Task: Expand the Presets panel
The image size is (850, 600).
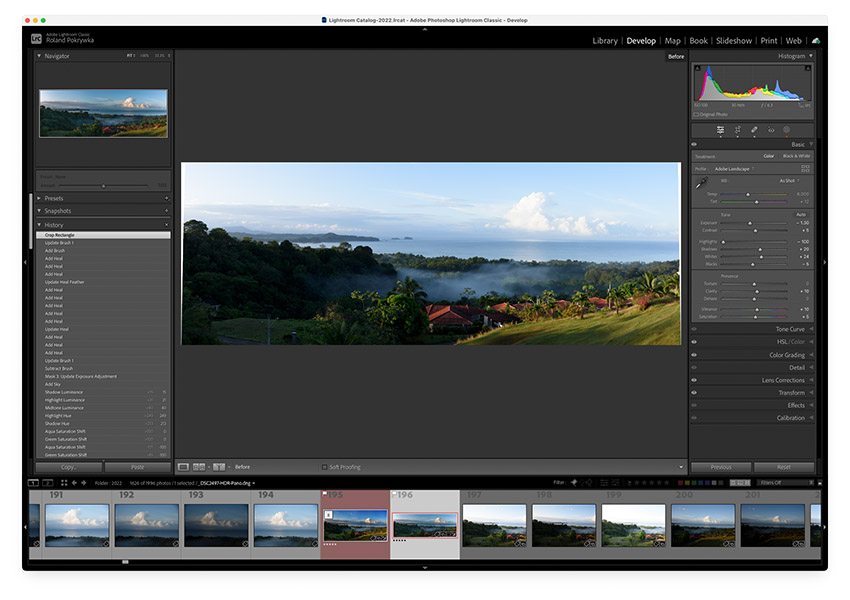Action: pos(54,198)
